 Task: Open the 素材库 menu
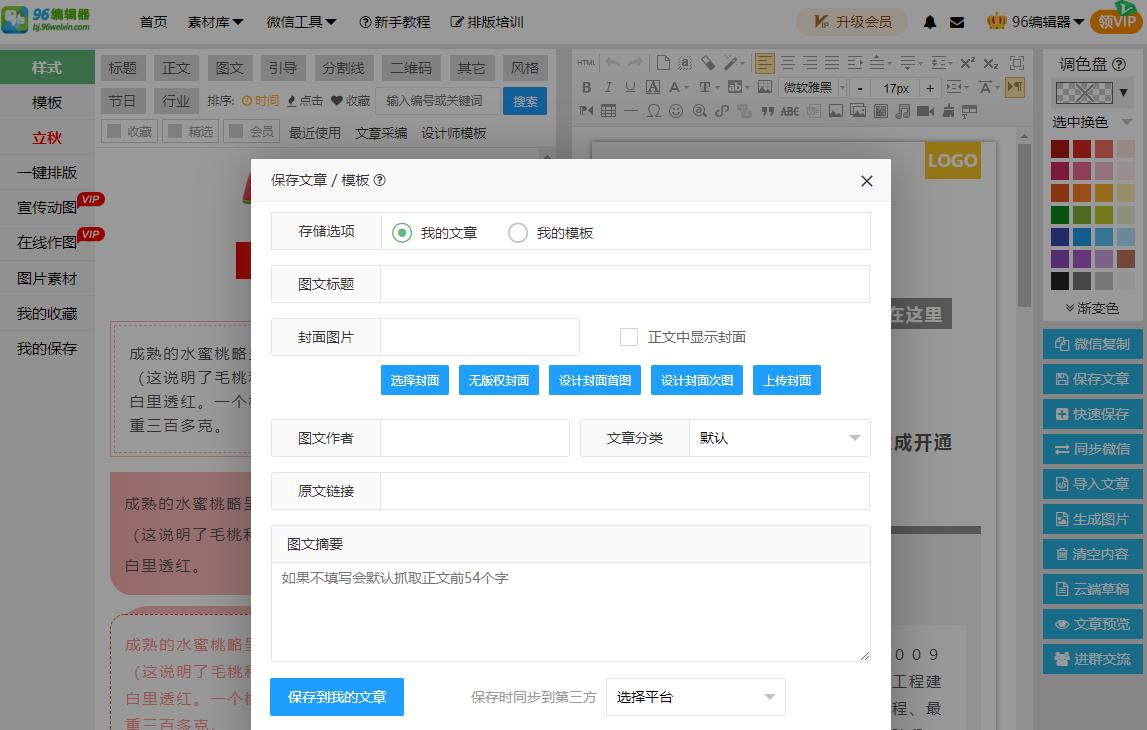[x=213, y=21]
